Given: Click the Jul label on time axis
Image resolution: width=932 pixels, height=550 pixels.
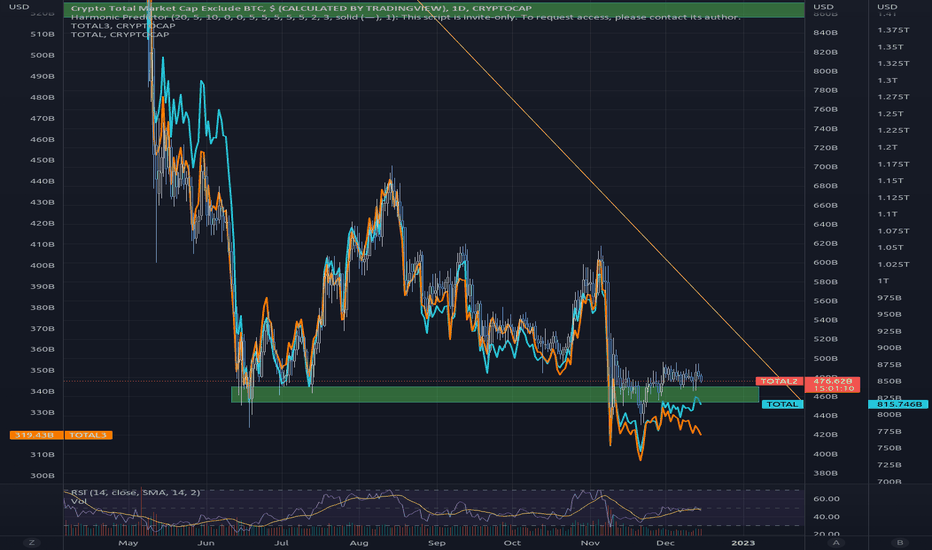Looking at the screenshot, I should (281, 543).
